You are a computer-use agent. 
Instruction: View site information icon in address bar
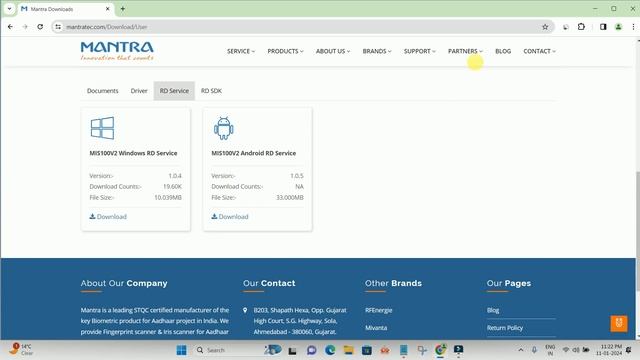click(58, 27)
